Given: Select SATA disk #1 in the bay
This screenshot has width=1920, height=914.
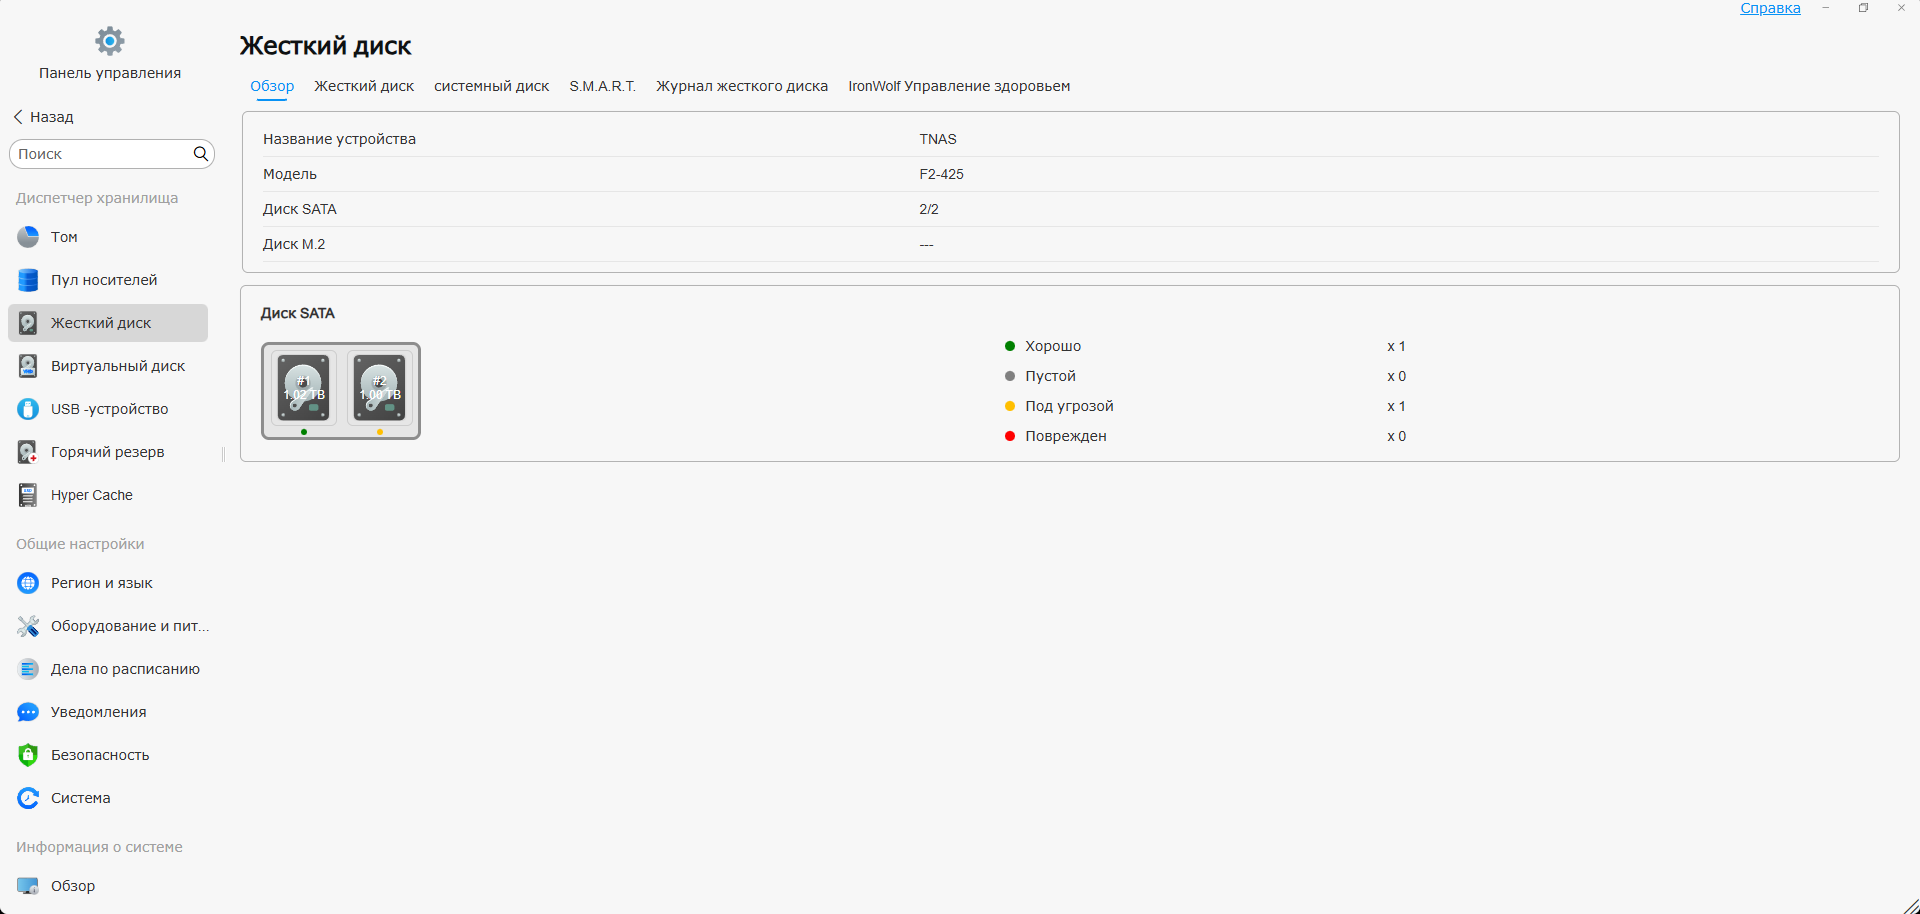Looking at the screenshot, I should tap(304, 388).
